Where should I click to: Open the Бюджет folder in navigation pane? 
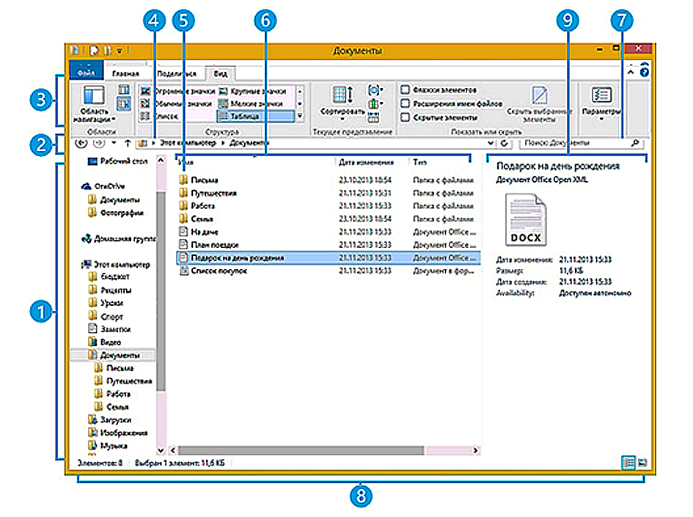(109, 277)
